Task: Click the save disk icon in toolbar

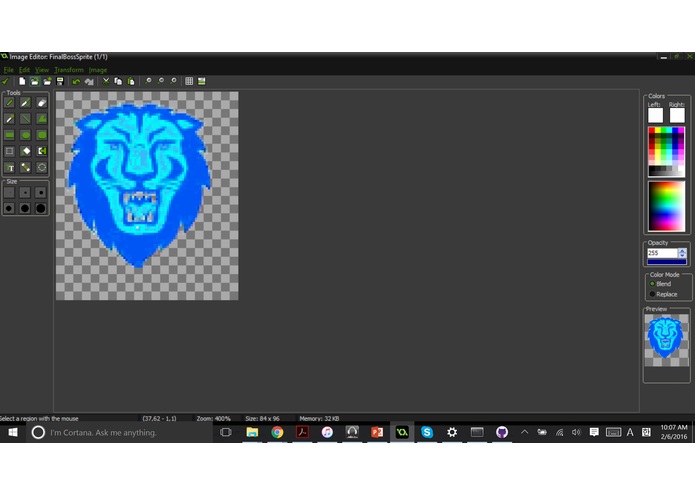Action: (60, 82)
